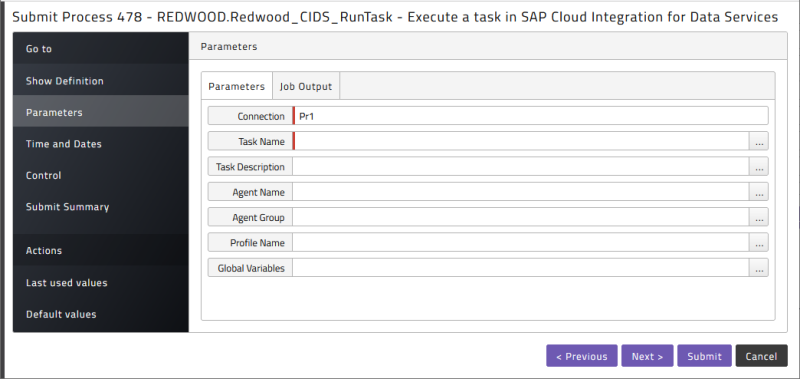Click the Task Description field label
This screenshot has width=800, height=379.
[250, 167]
